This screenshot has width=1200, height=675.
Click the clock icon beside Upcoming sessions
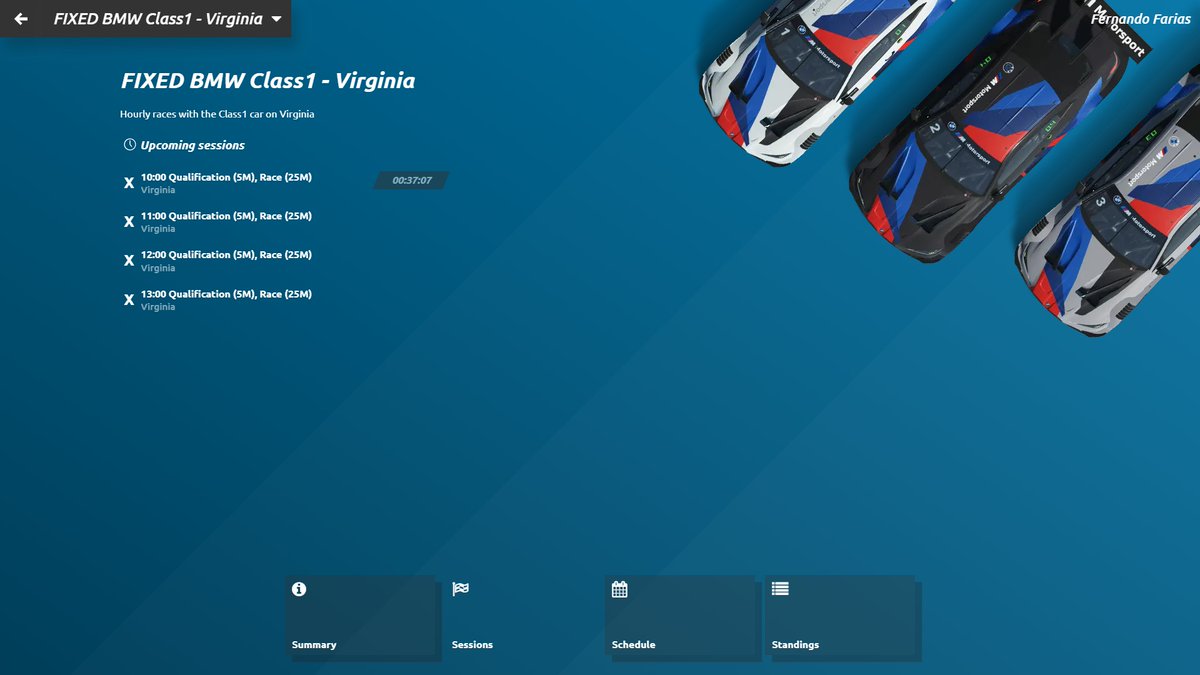coord(129,145)
